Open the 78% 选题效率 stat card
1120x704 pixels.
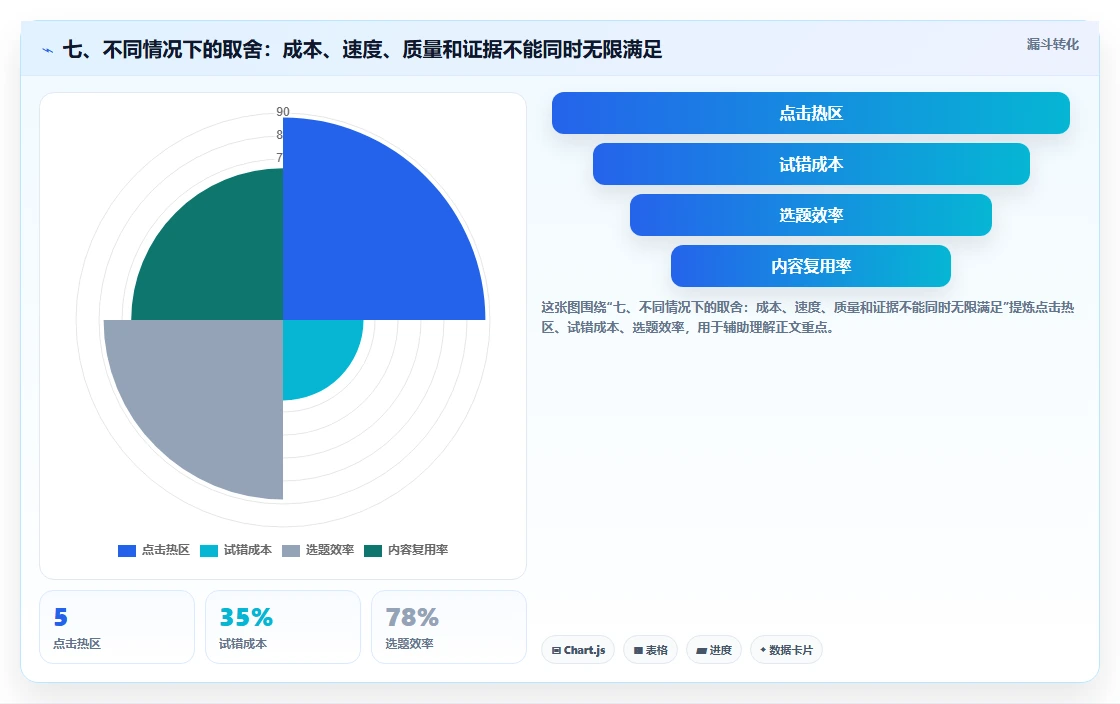click(449, 627)
